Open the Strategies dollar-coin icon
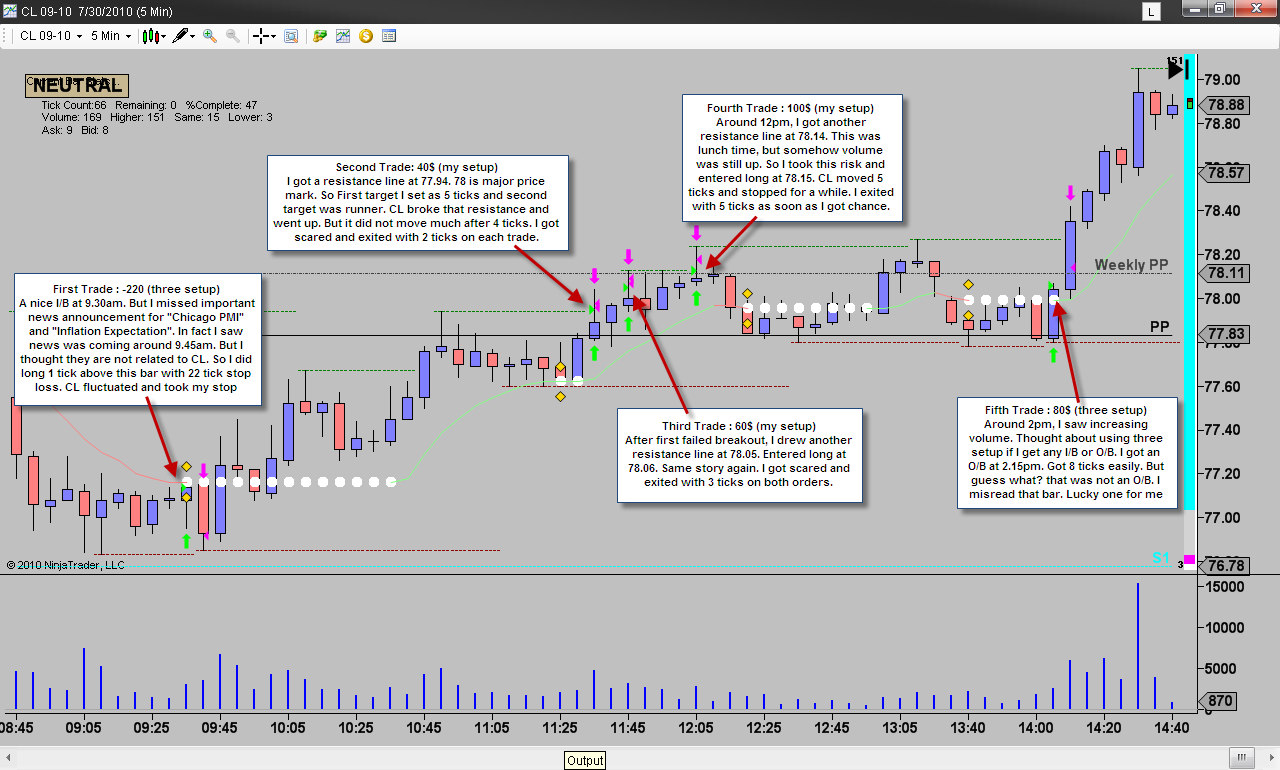The height and width of the screenshot is (770, 1280). 366,36
